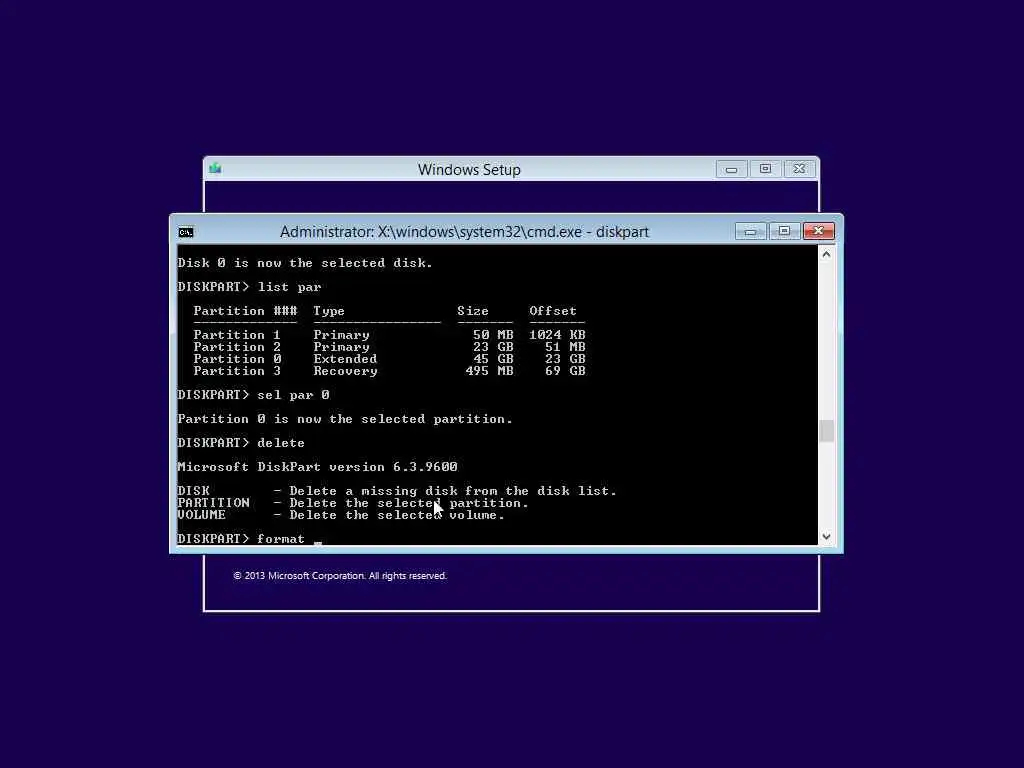The width and height of the screenshot is (1024, 768).
Task: Maximize the cmd.exe diskpart window
Action: coord(784,231)
